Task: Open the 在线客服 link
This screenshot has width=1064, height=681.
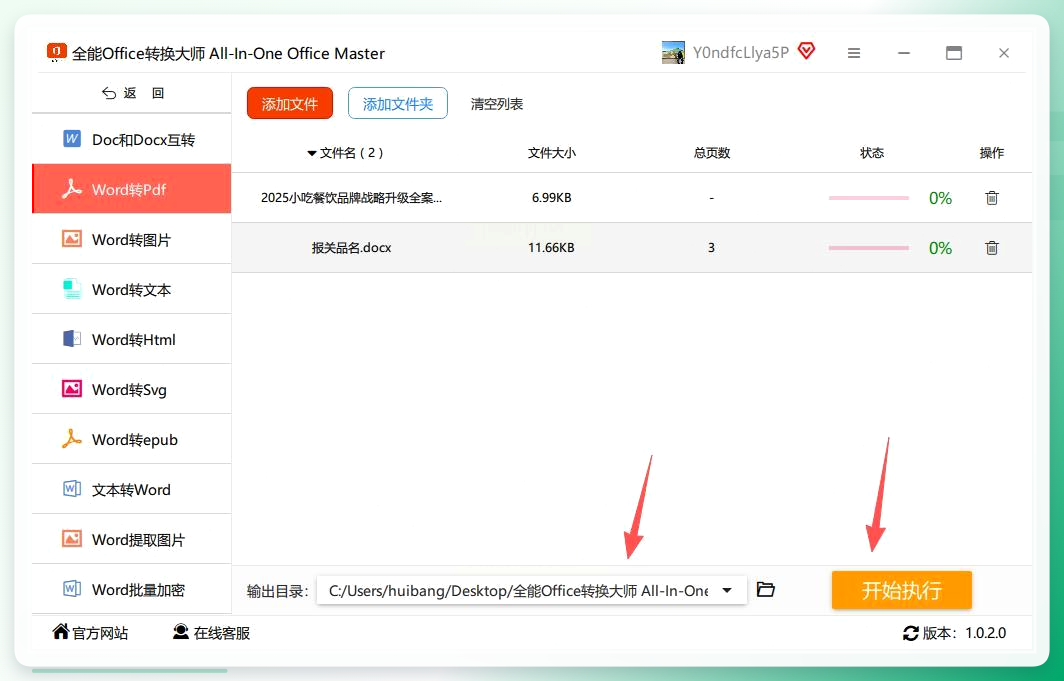Action: [211, 632]
